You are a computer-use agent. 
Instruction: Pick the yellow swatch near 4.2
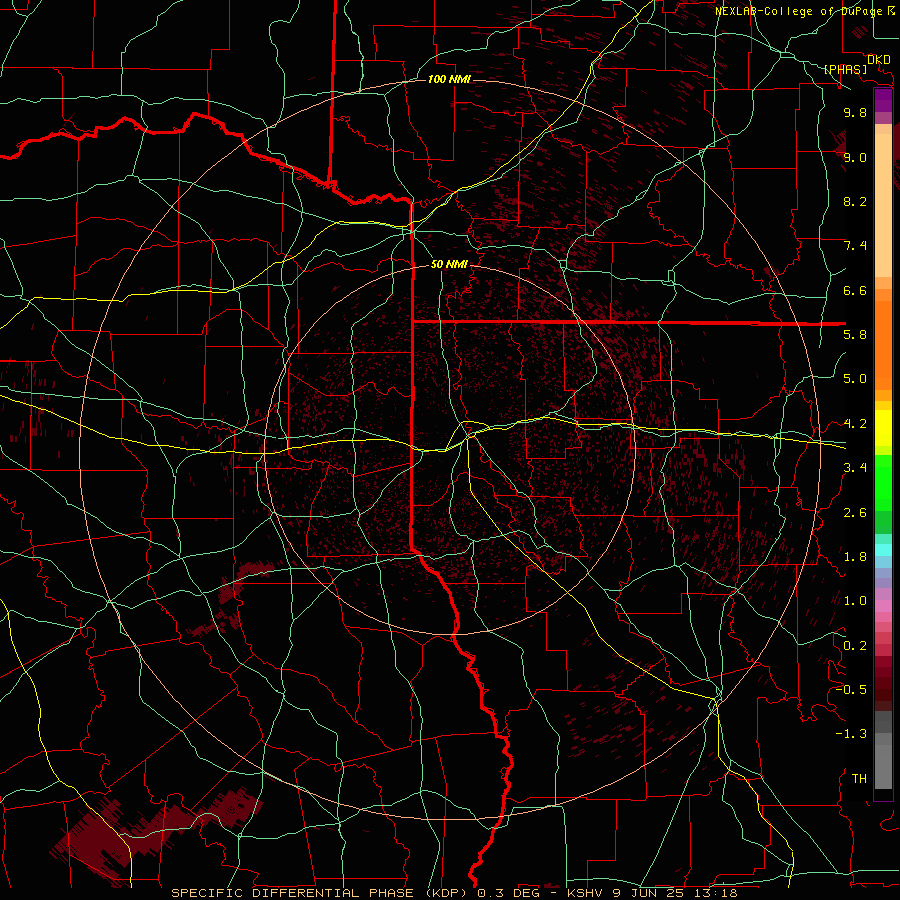click(883, 428)
